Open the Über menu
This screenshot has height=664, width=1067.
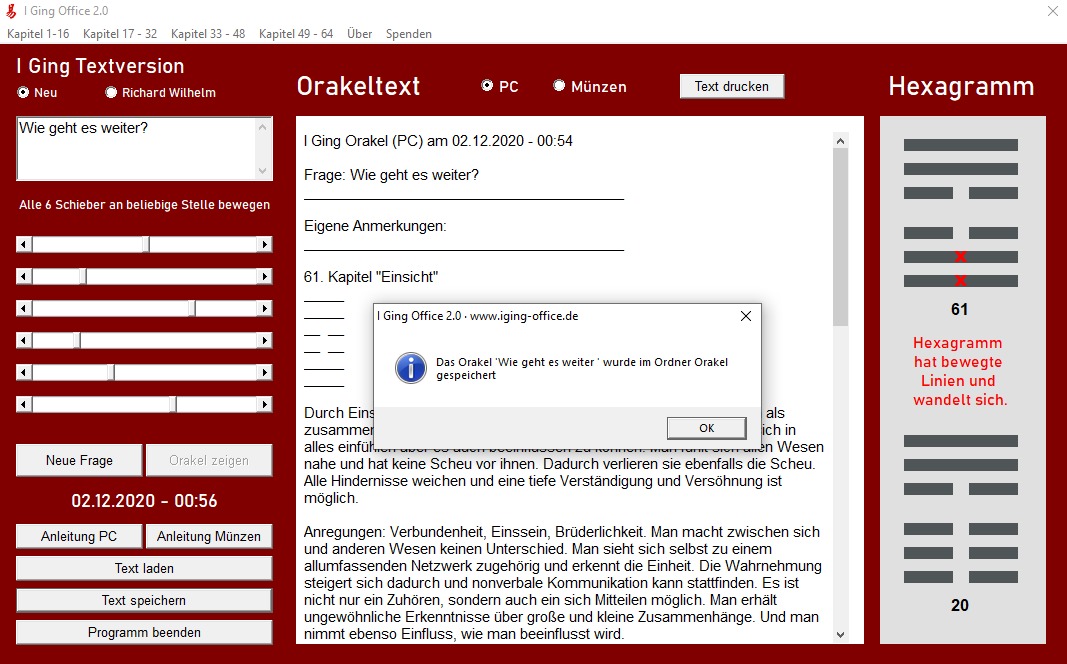pos(359,34)
